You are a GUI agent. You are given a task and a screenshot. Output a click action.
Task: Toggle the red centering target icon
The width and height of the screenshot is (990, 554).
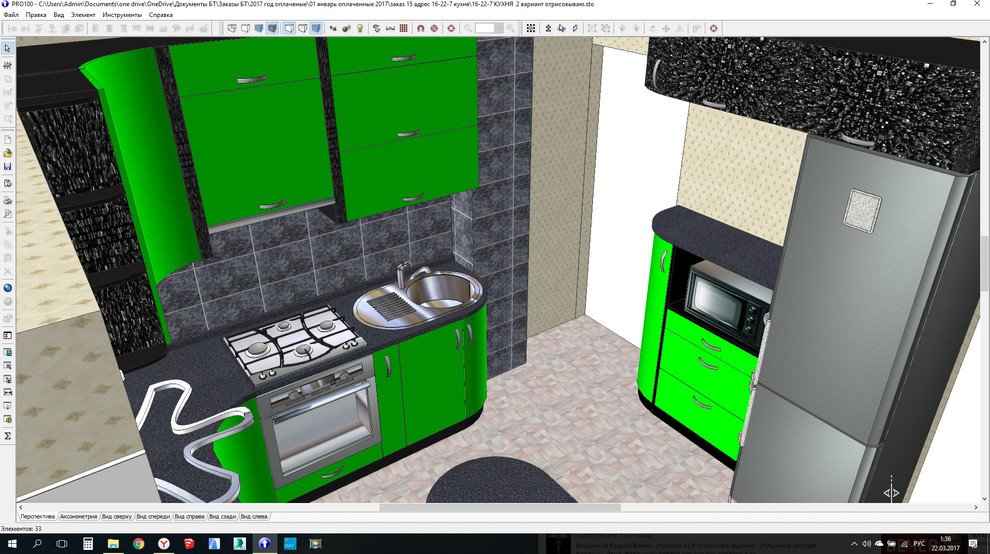[452, 28]
